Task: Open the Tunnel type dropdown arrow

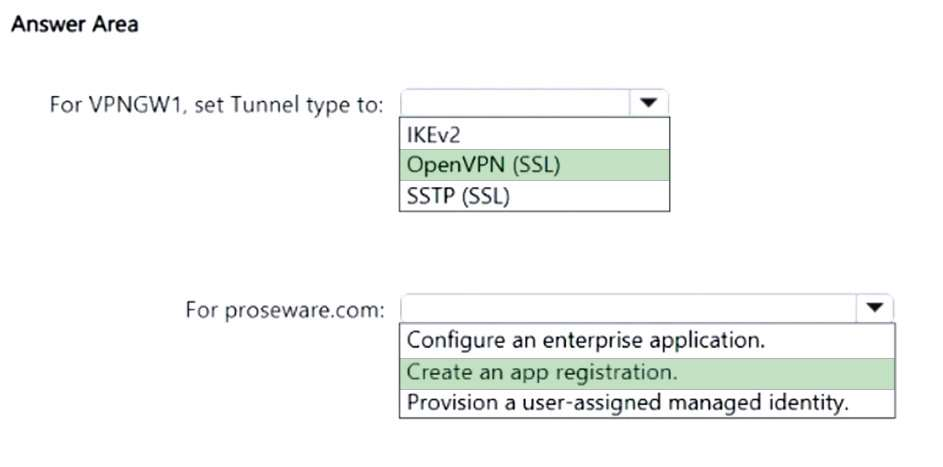Action: 648,103
